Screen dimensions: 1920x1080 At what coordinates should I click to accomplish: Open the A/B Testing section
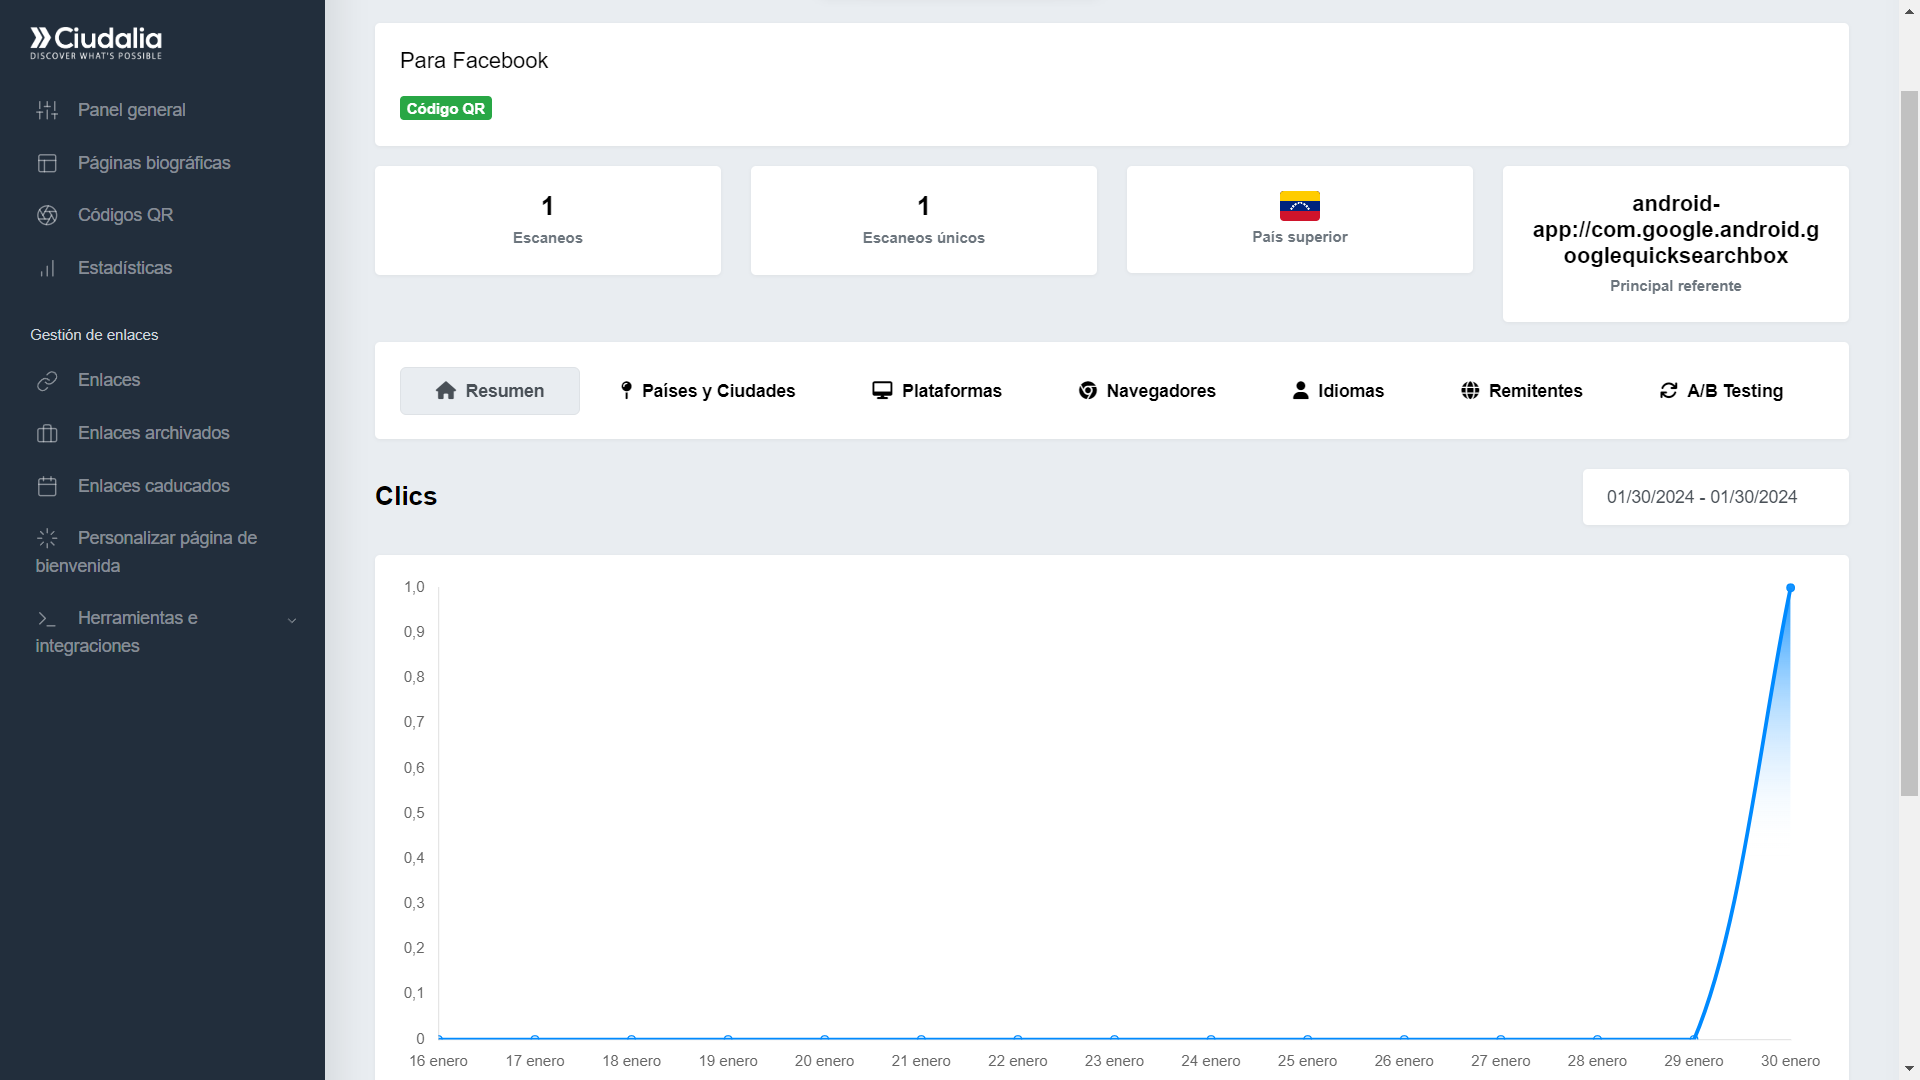pyautogui.click(x=1721, y=391)
